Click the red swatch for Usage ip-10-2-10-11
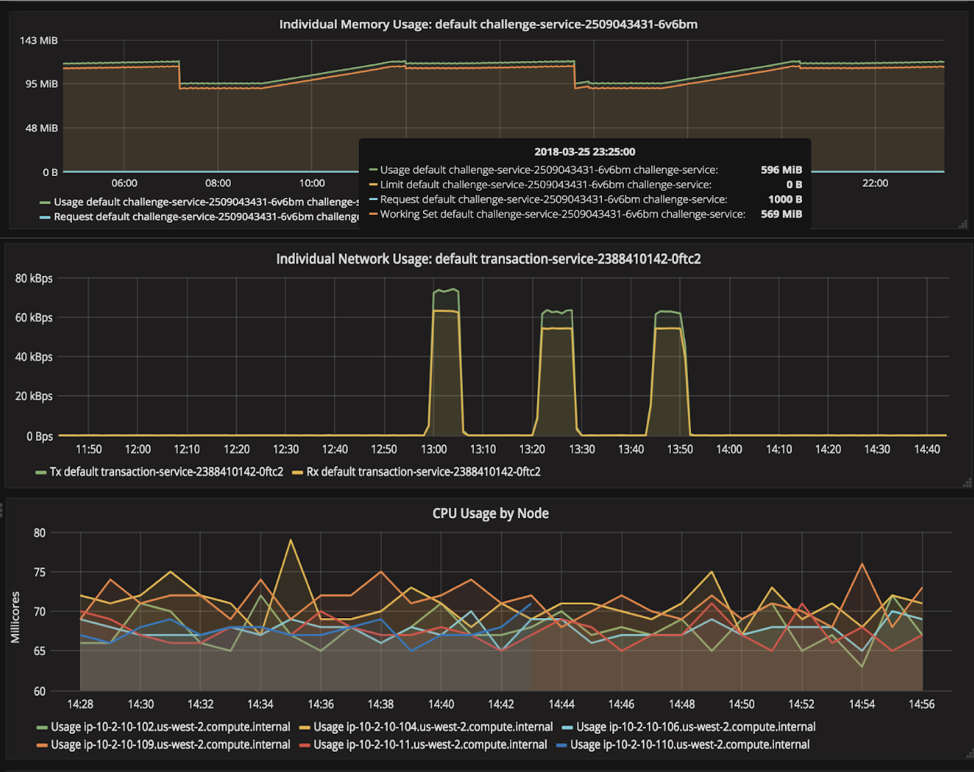Viewport: 974px width, 772px height. [305, 745]
